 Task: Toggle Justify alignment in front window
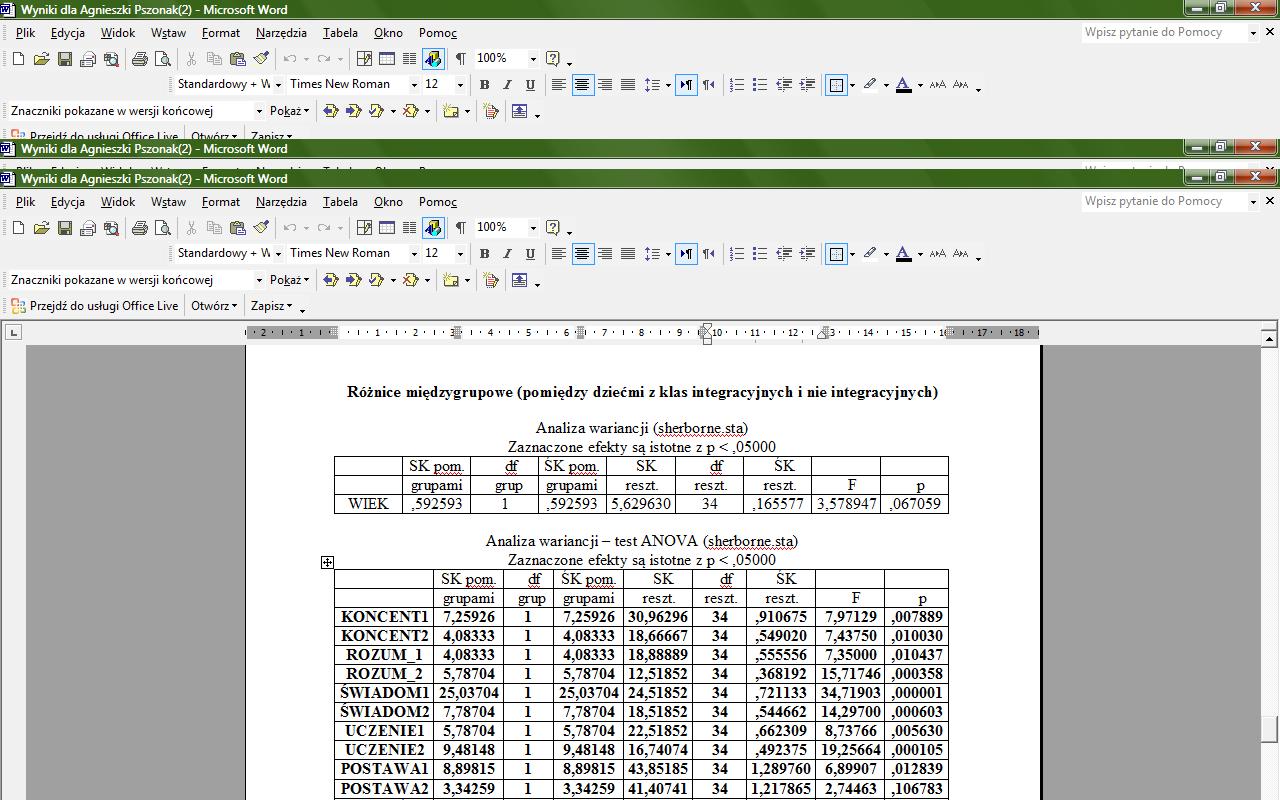(628, 254)
